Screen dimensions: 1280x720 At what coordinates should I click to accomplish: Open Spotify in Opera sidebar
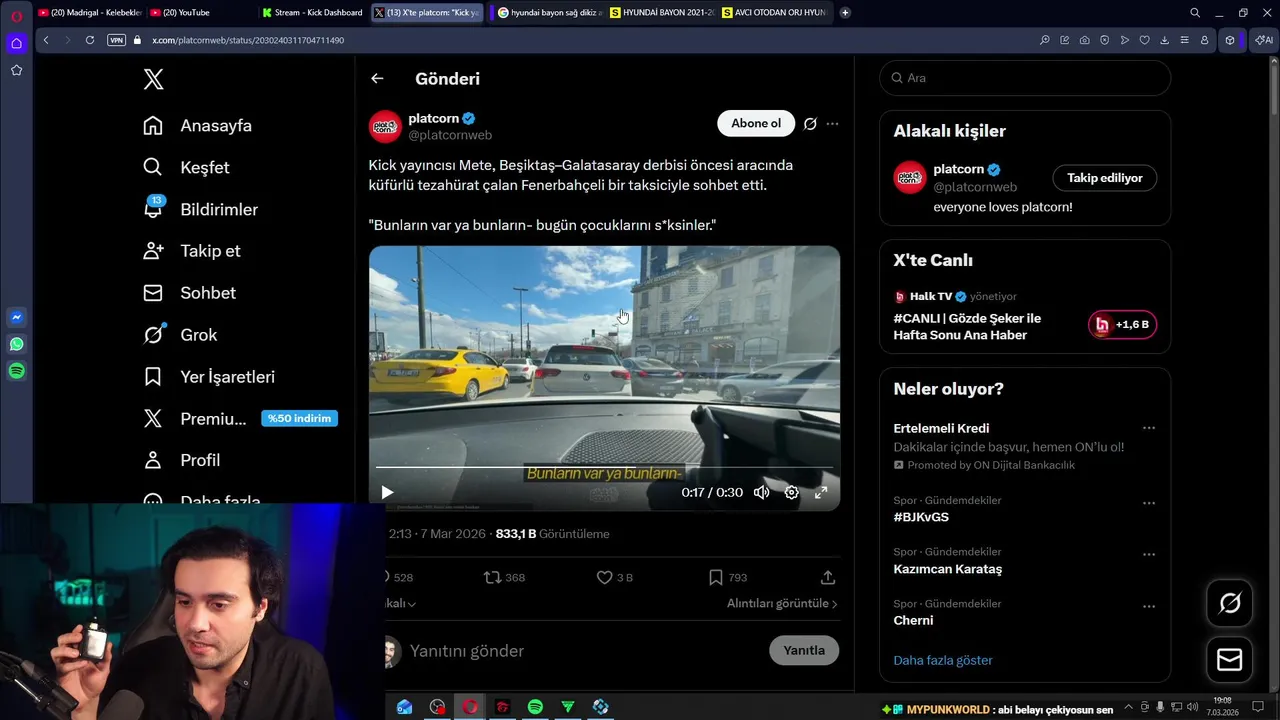[x=16, y=371]
